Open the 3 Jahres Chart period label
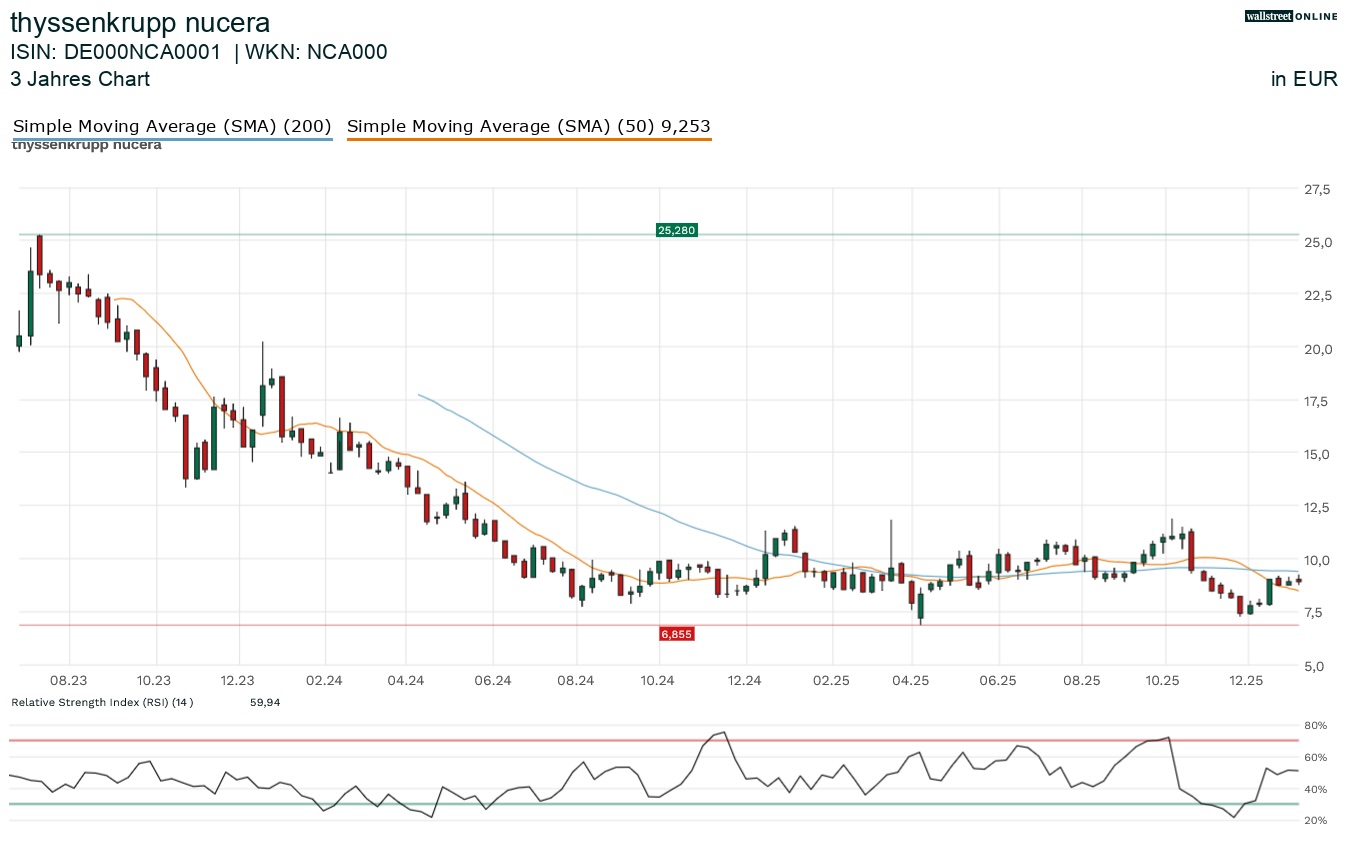This screenshot has height=848, width=1349. click(80, 79)
